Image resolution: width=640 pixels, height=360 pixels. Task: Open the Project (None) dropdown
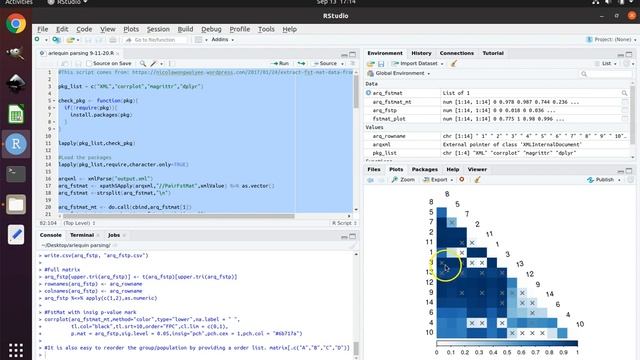coord(611,40)
